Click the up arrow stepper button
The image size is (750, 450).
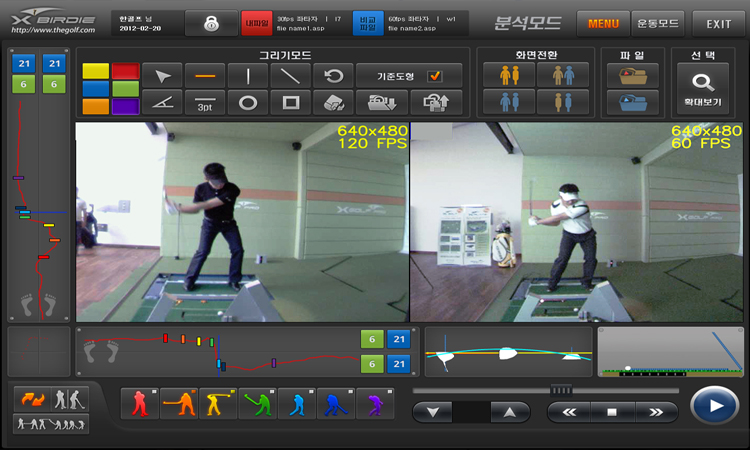(510, 412)
